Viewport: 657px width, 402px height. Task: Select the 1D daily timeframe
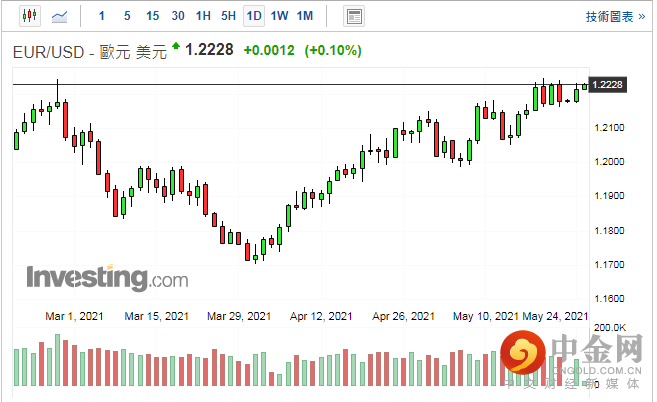[254, 16]
